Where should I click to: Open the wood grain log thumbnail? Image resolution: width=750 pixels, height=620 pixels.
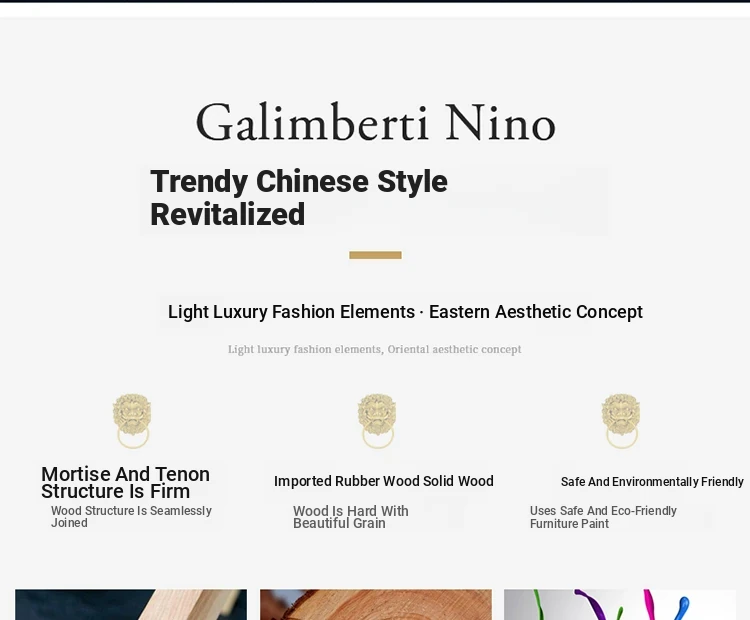376,605
